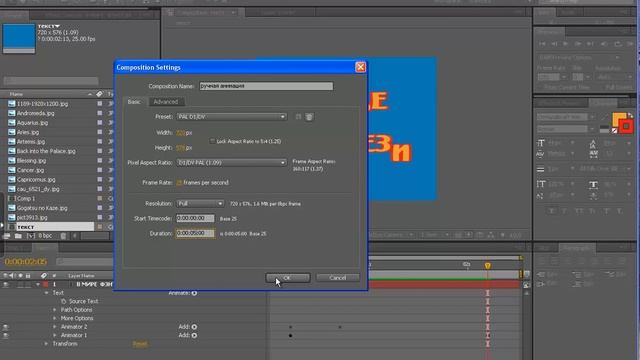
Task: Toggle the eye for Animator 1
Action: 6,336
